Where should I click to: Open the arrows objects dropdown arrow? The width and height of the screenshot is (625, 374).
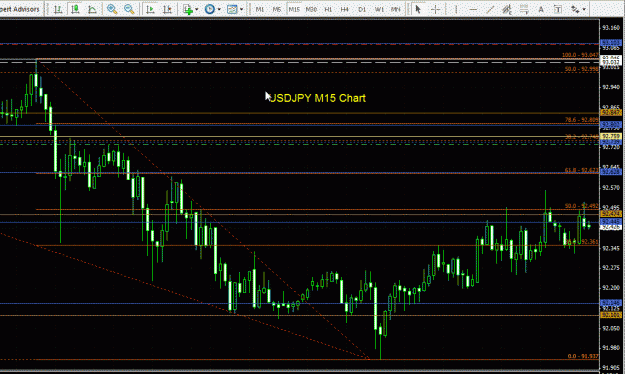tap(584, 9)
